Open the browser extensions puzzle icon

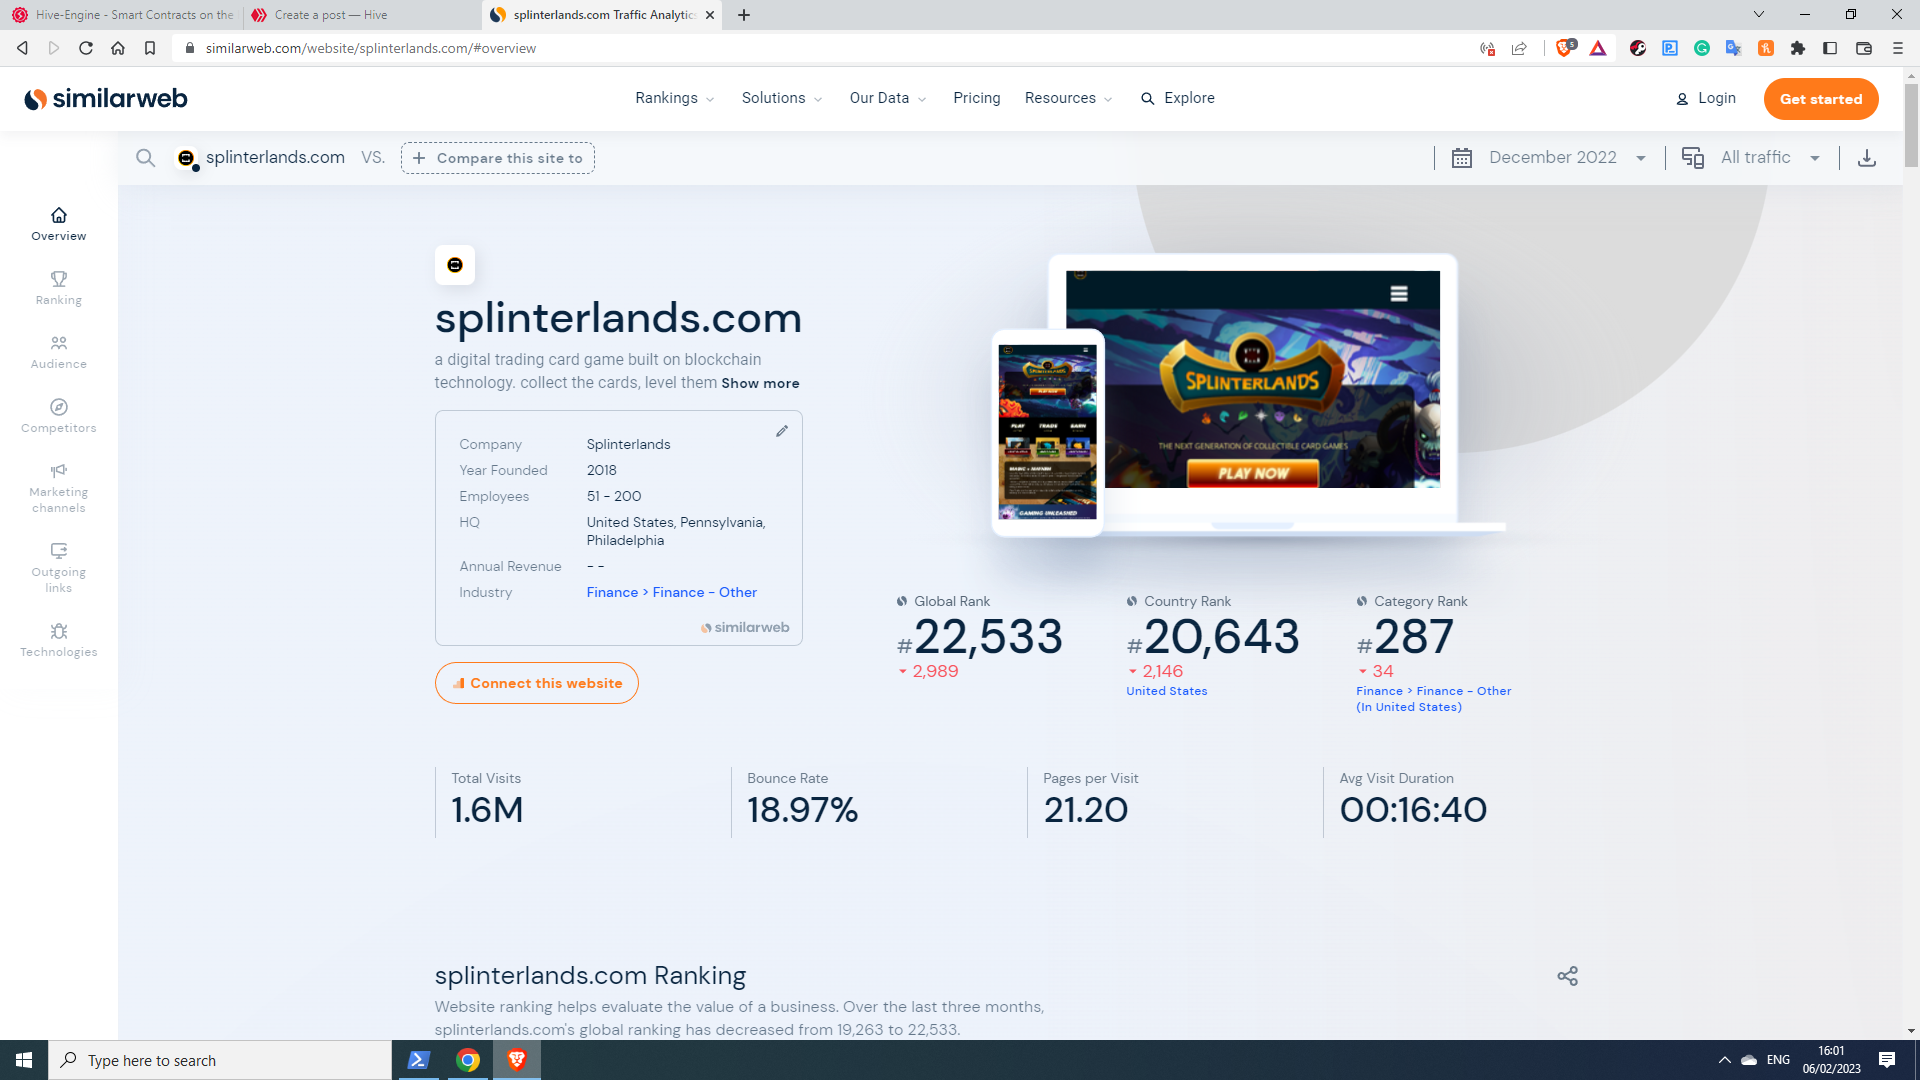1798,48
